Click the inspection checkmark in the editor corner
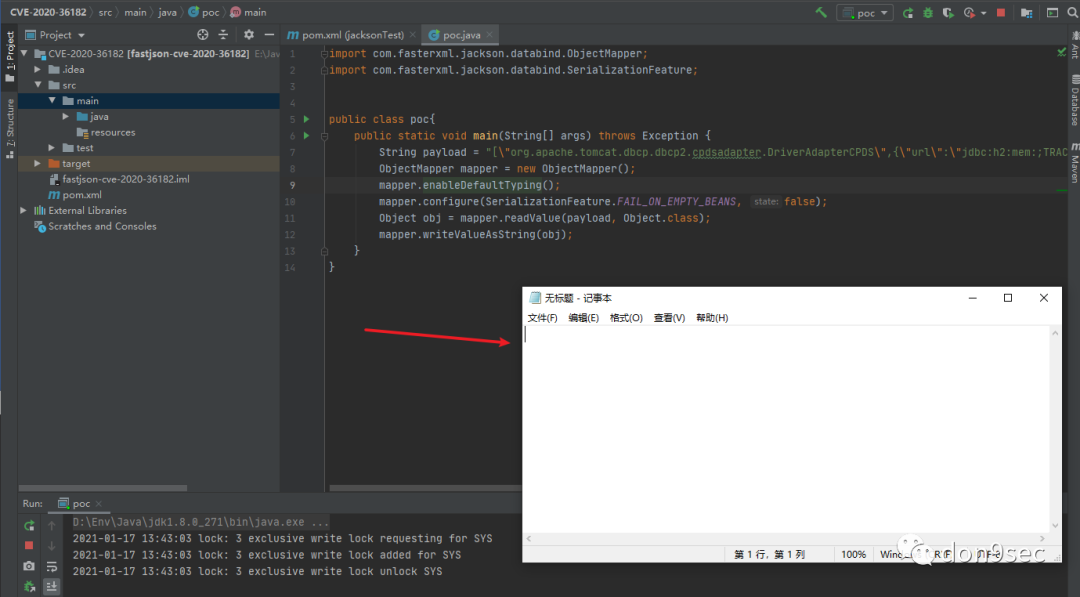The width and height of the screenshot is (1080, 597). click(x=1061, y=52)
